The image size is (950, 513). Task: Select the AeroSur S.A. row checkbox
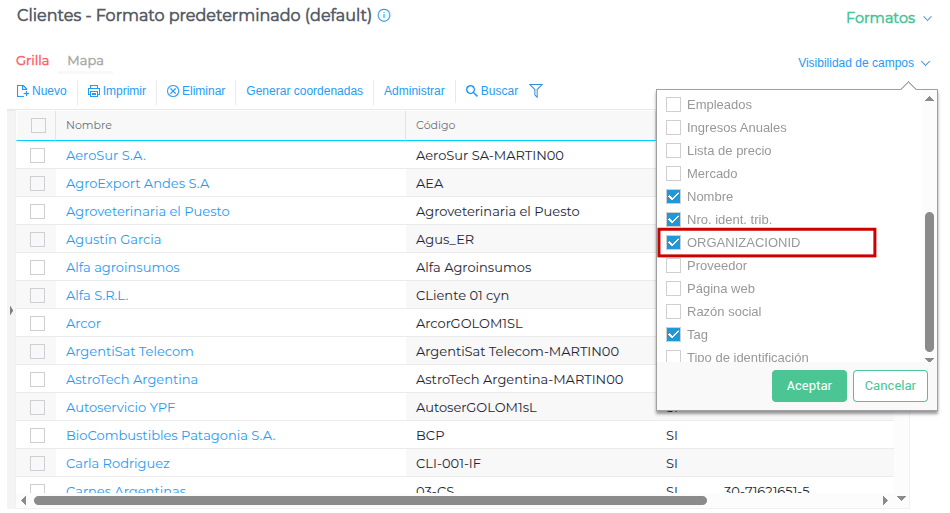38,156
